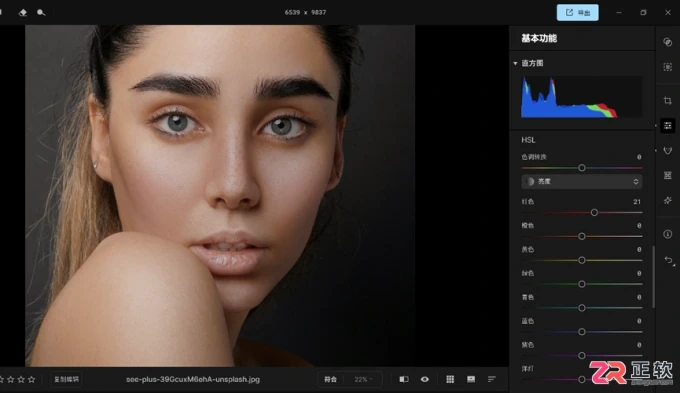Toggle the eye preview icon
The width and height of the screenshot is (680, 393).
[425, 379]
